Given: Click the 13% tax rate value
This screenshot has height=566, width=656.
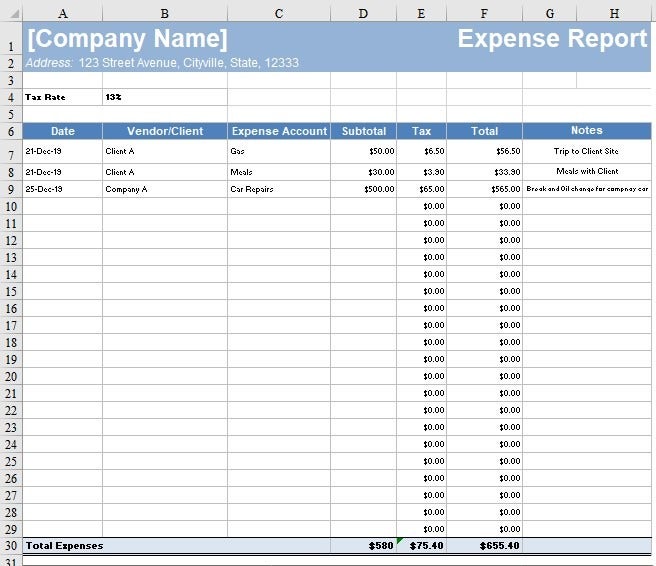Looking at the screenshot, I should pyautogui.click(x=114, y=98).
